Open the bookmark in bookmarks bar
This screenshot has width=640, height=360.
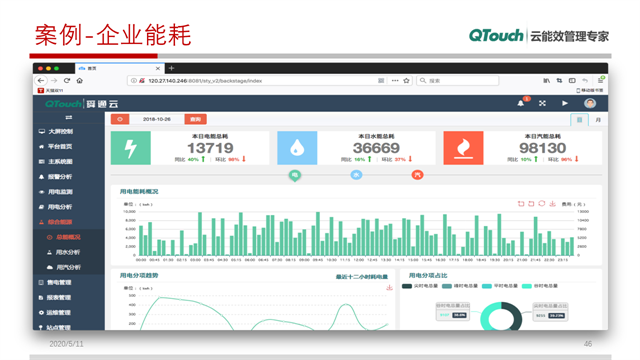pyautogui.click(x=51, y=91)
